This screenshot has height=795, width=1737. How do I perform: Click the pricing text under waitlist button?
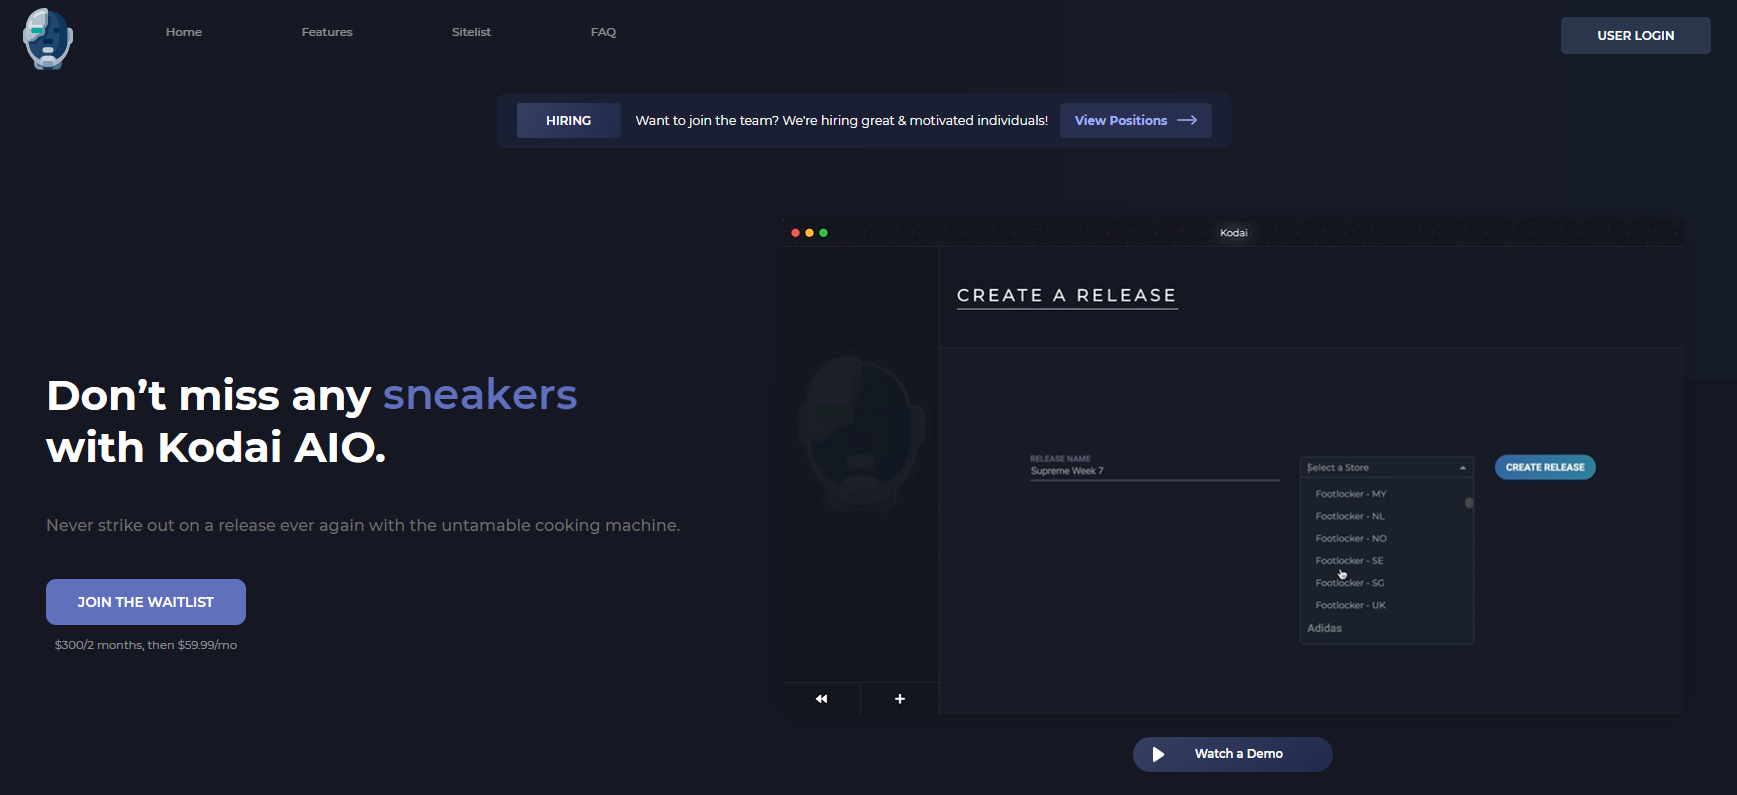146,645
